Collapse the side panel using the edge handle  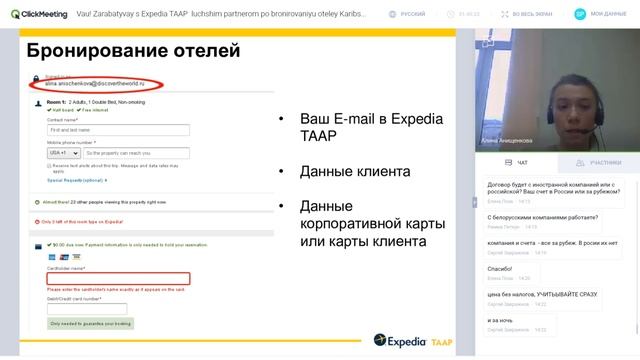click(x=474, y=202)
